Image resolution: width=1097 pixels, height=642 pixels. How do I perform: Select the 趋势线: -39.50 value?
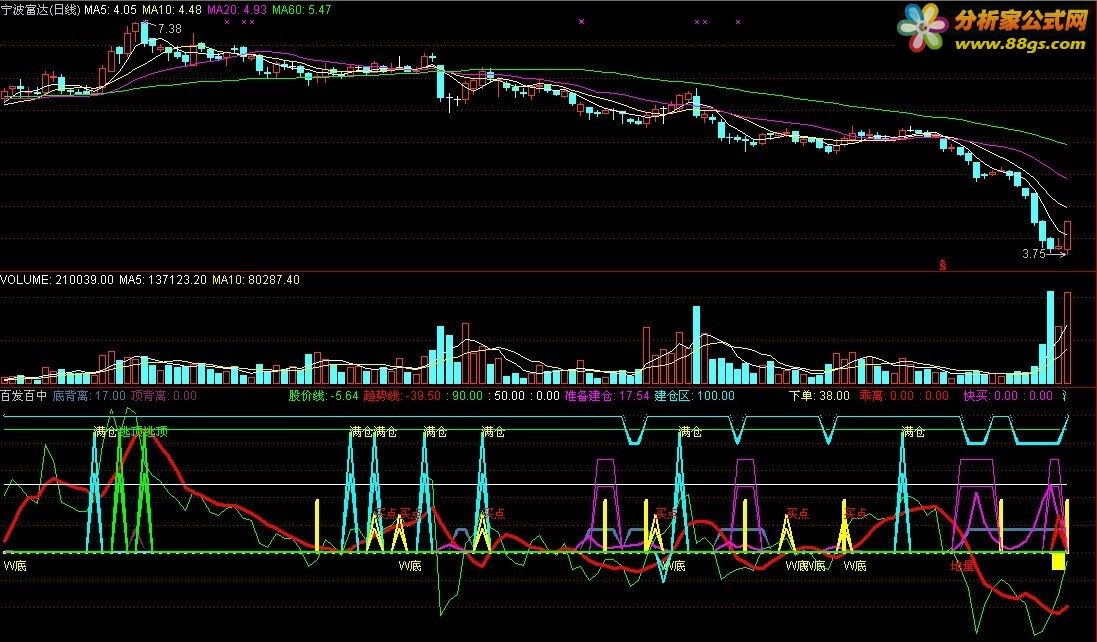pyautogui.click(x=402, y=396)
